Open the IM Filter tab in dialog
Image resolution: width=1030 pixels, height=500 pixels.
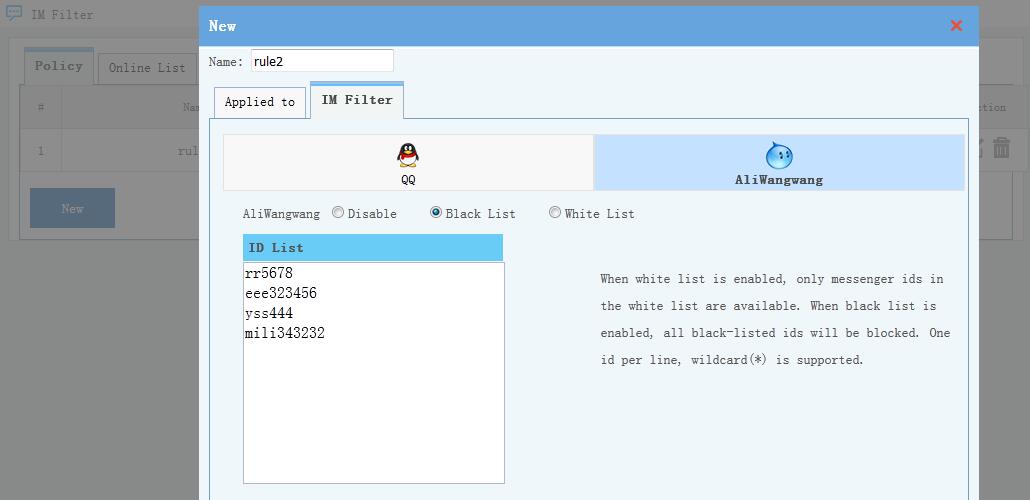(357, 101)
